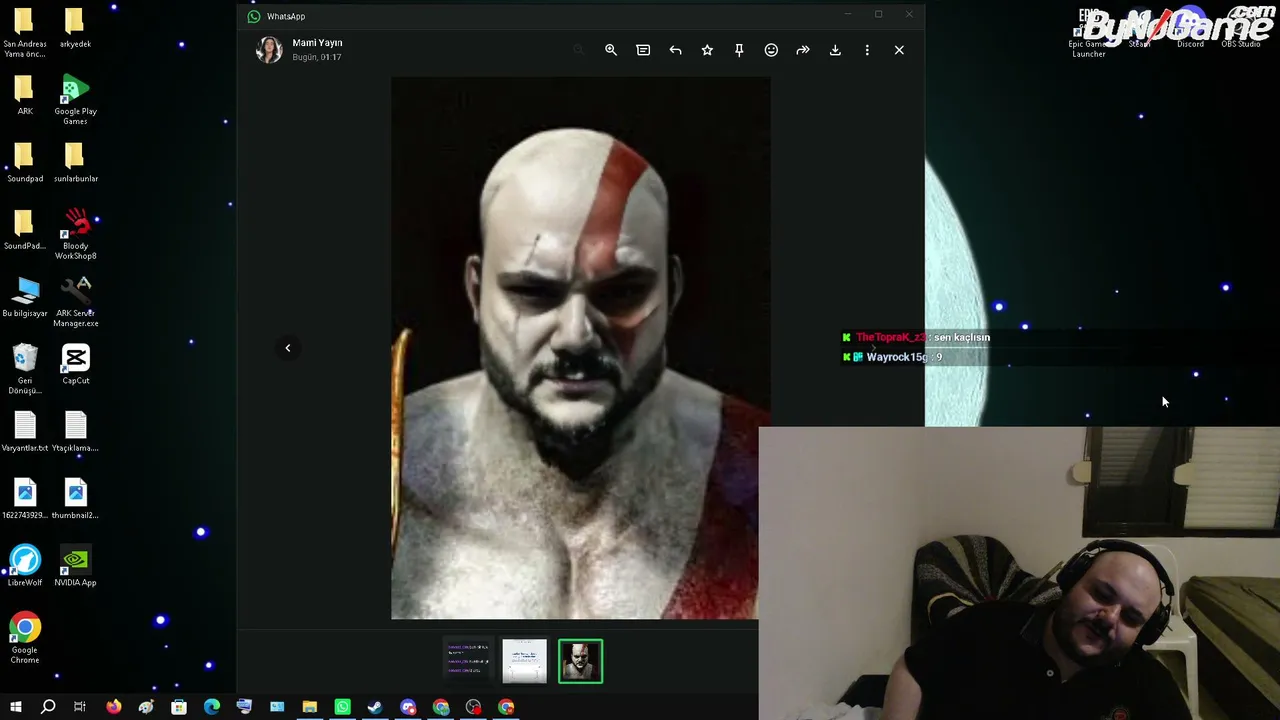Select the CapCut desktop shortcut
This screenshot has height=720, width=1280.
click(75, 365)
